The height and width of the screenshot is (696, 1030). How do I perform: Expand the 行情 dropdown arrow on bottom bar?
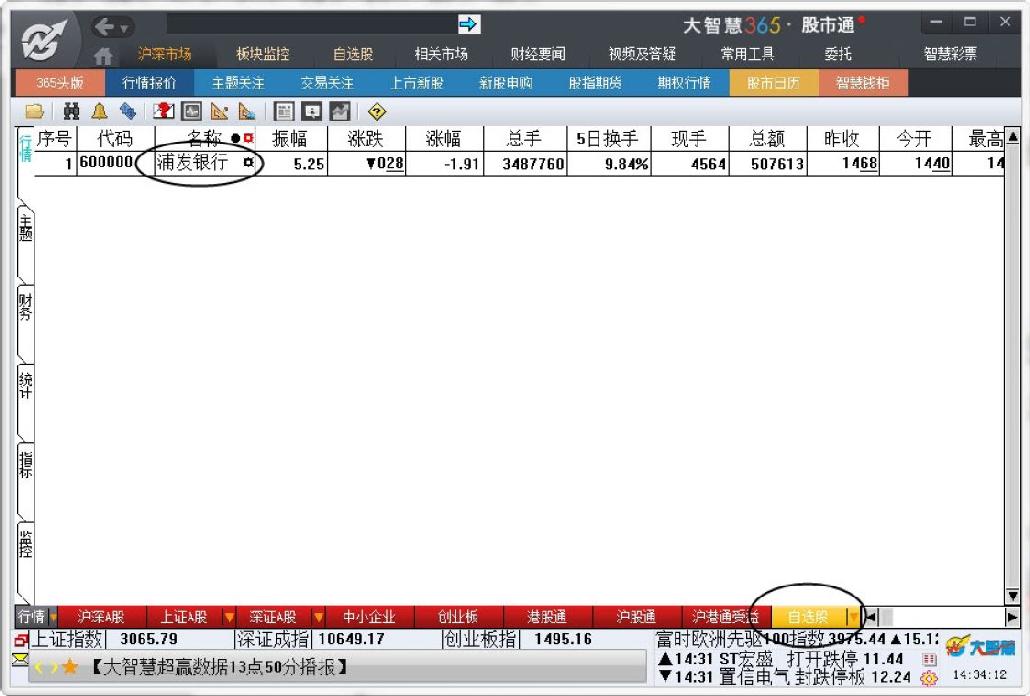(53, 617)
